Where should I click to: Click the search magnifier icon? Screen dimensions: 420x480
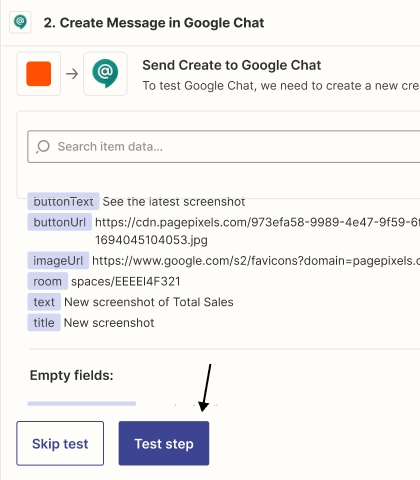(43, 147)
